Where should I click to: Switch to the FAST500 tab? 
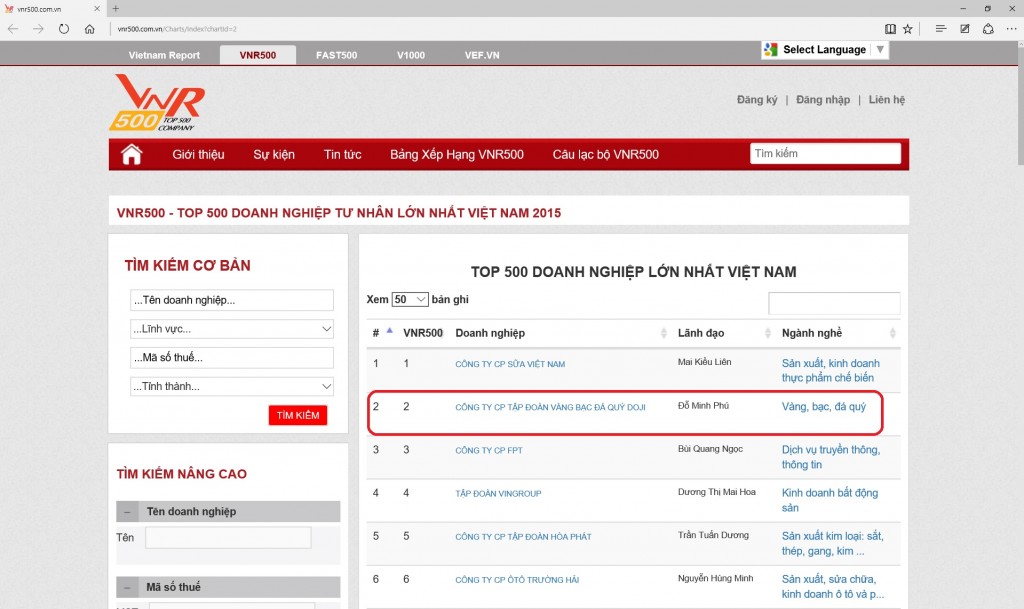(336, 55)
